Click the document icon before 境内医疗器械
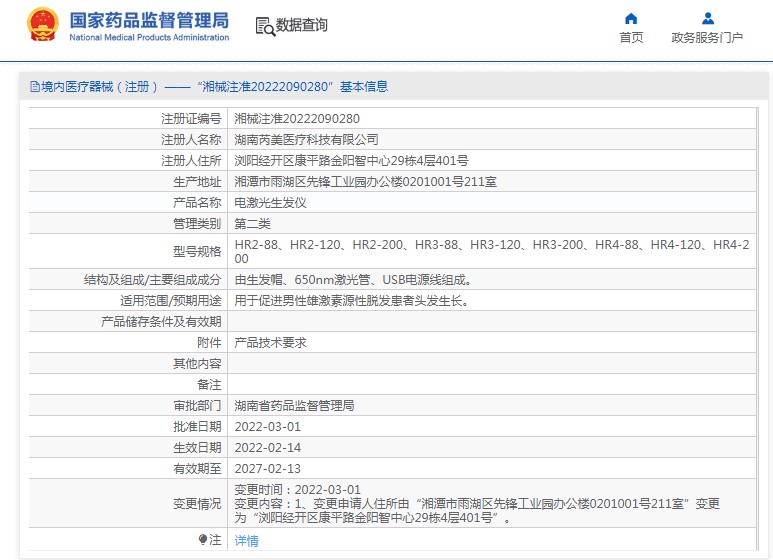The height and width of the screenshot is (560, 773). pyautogui.click(x=35, y=87)
